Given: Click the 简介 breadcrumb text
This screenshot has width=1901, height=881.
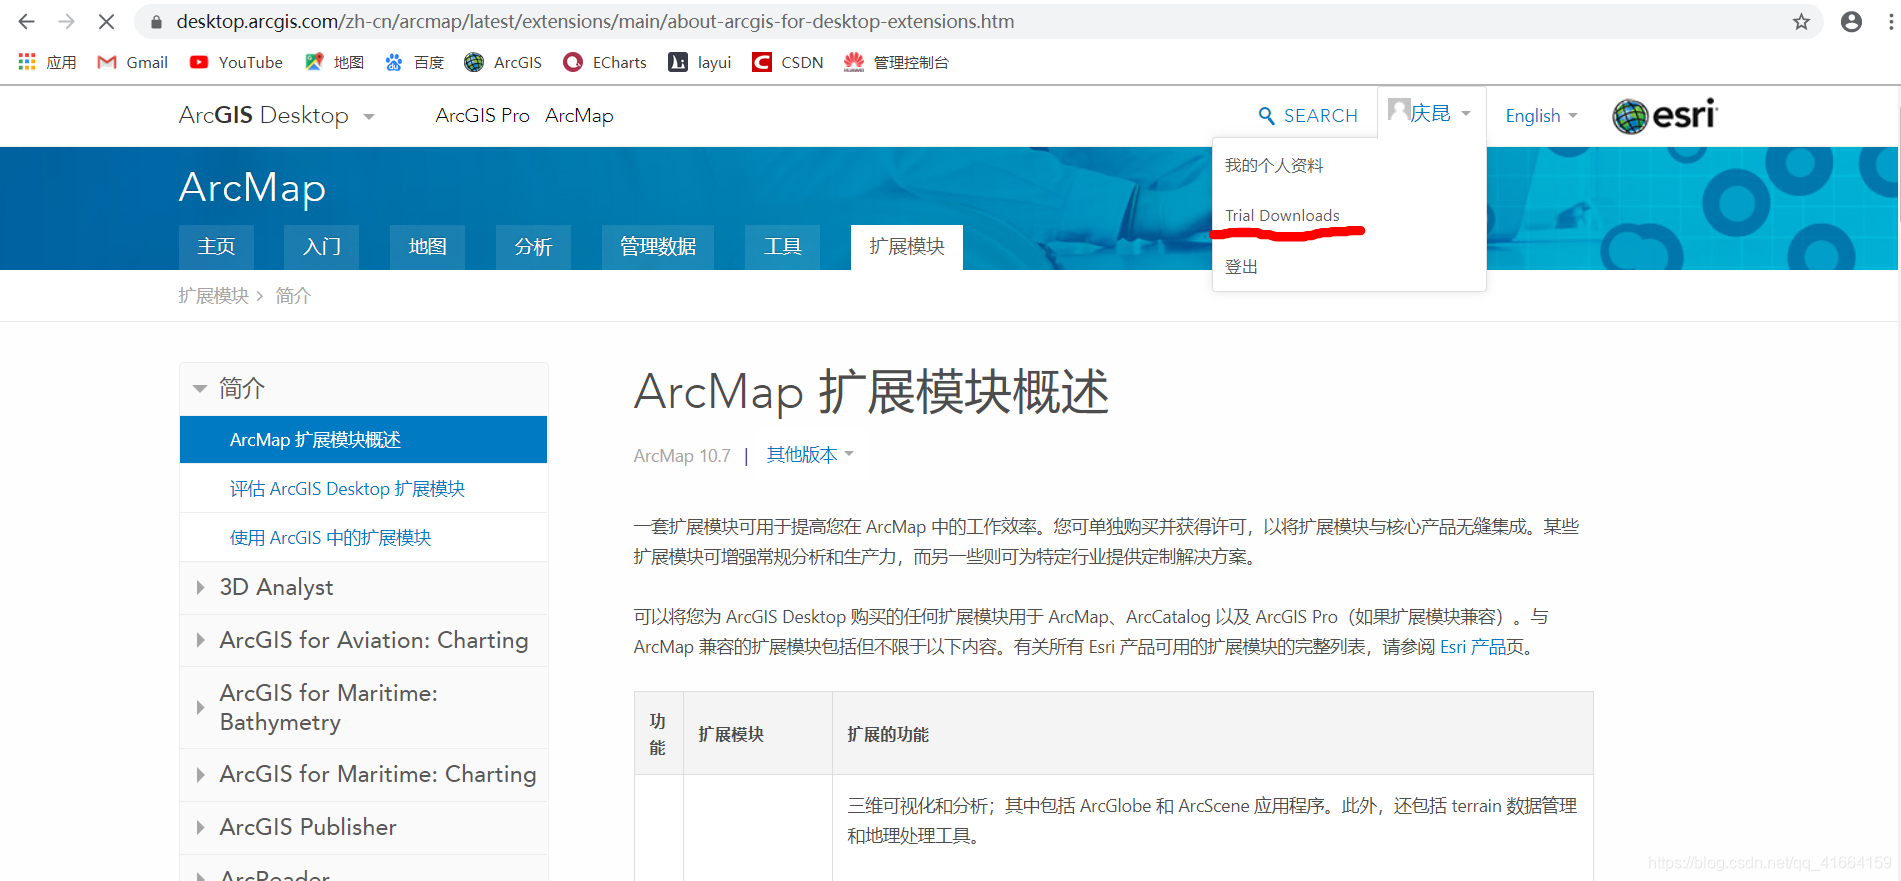Looking at the screenshot, I should [x=293, y=296].
